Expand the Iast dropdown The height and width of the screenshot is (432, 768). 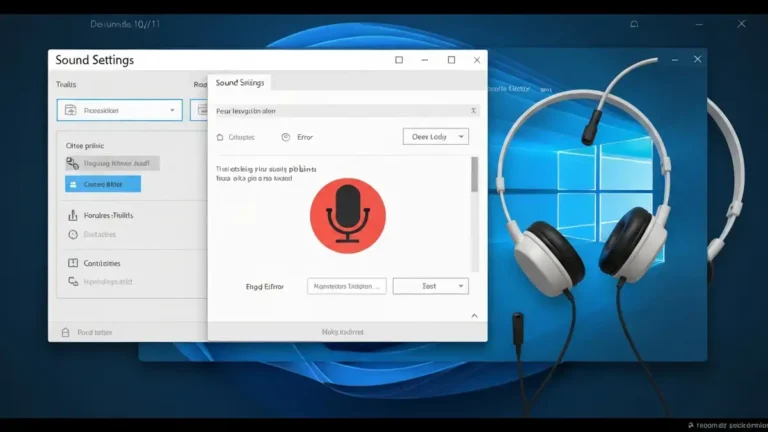[431, 286]
